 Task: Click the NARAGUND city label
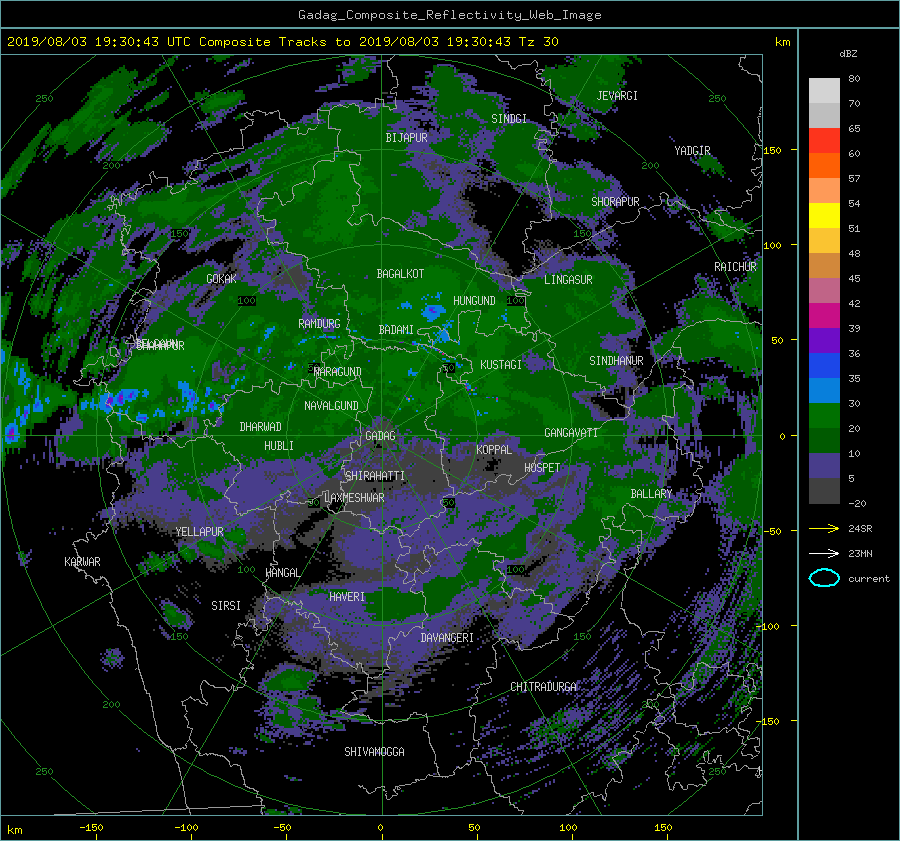[x=338, y=372]
